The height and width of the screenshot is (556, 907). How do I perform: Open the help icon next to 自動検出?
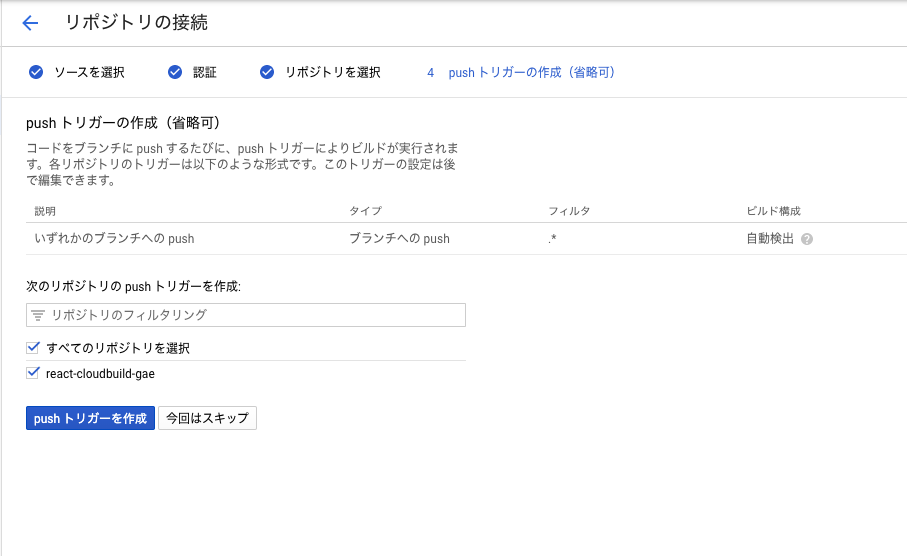(807, 239)
